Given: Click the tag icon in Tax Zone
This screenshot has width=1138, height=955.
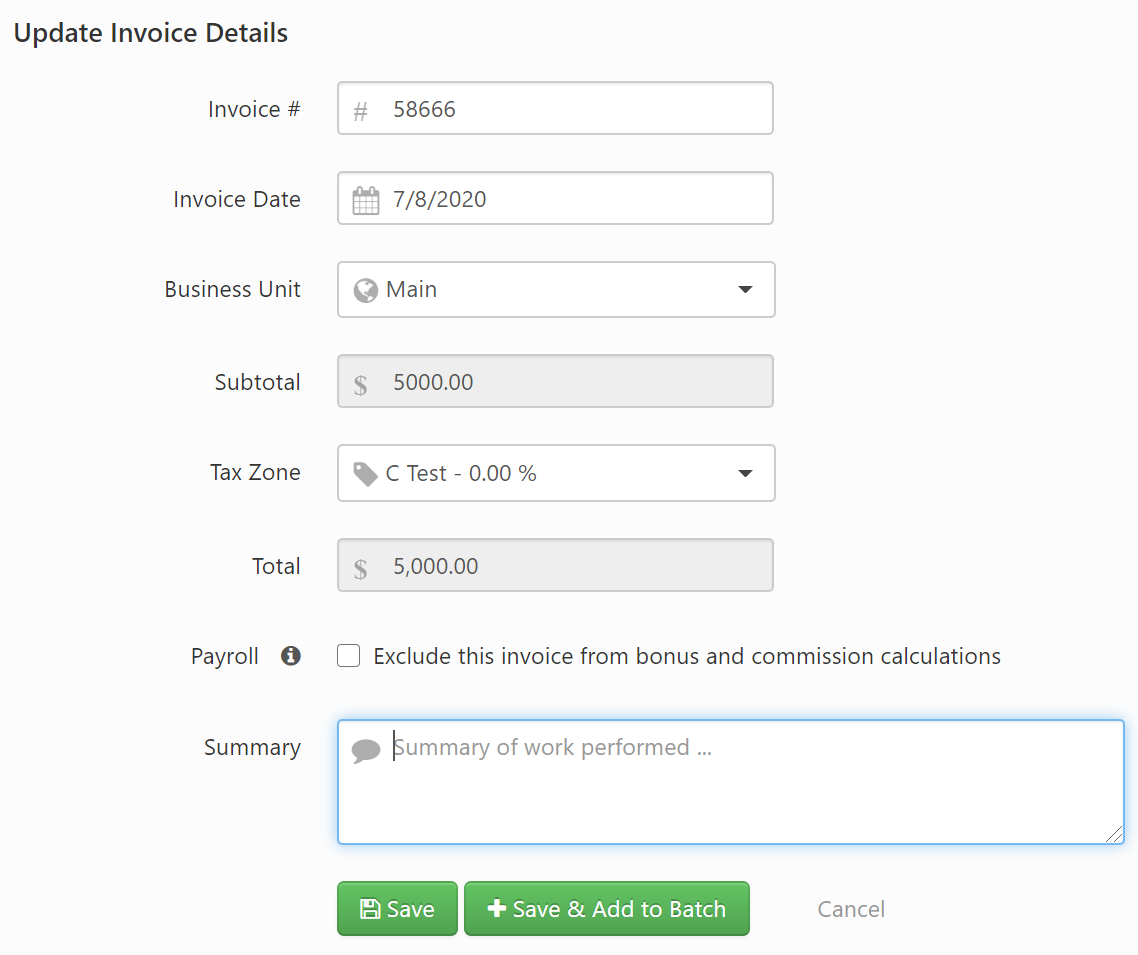Looking at the screenshot, I should point(366,474).
